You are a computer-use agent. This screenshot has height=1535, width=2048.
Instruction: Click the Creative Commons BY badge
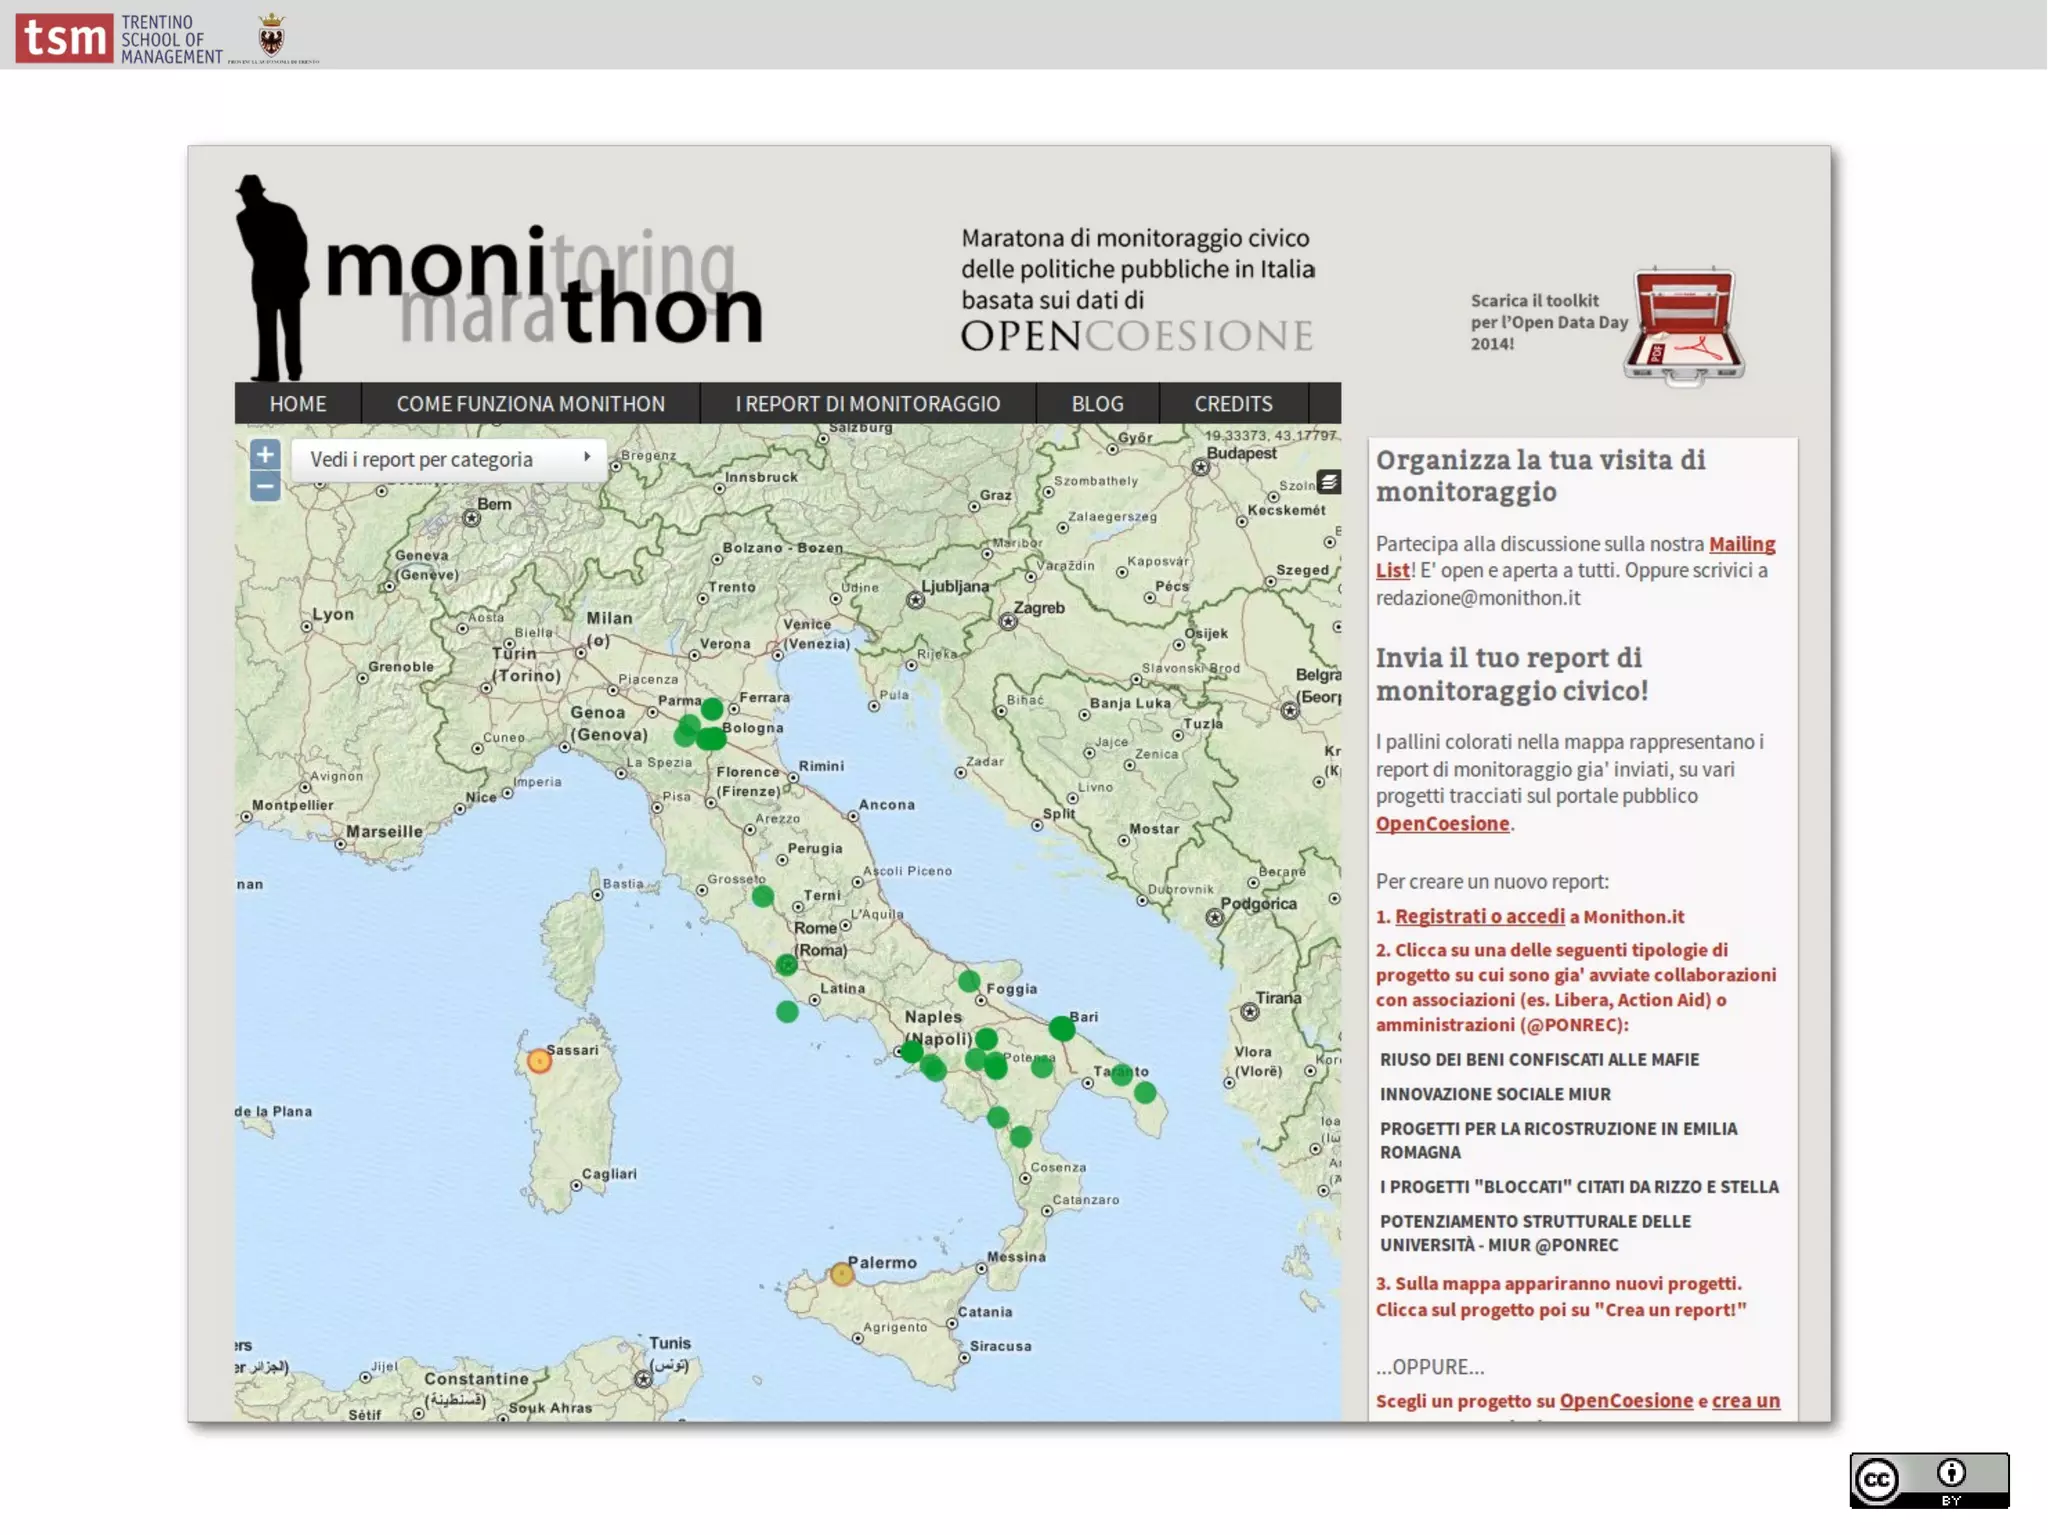click(1928, 1479)
